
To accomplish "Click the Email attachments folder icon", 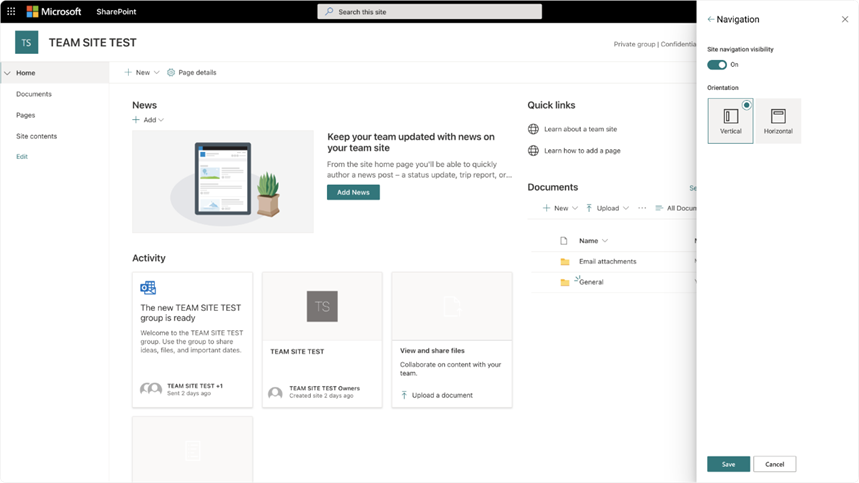I will point(565,262).
